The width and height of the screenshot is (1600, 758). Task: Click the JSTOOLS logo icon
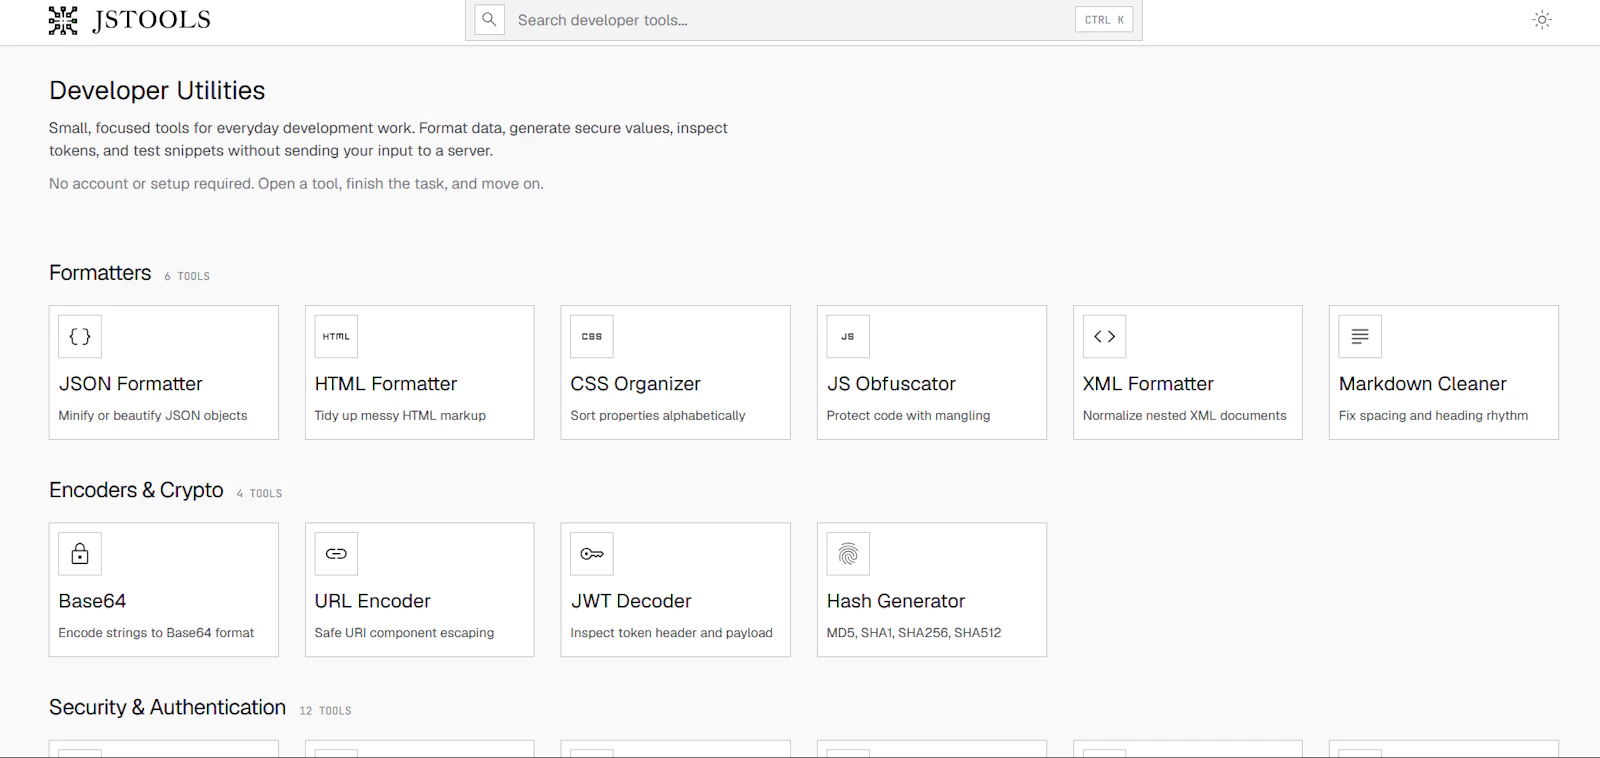(x=63, y=20)
